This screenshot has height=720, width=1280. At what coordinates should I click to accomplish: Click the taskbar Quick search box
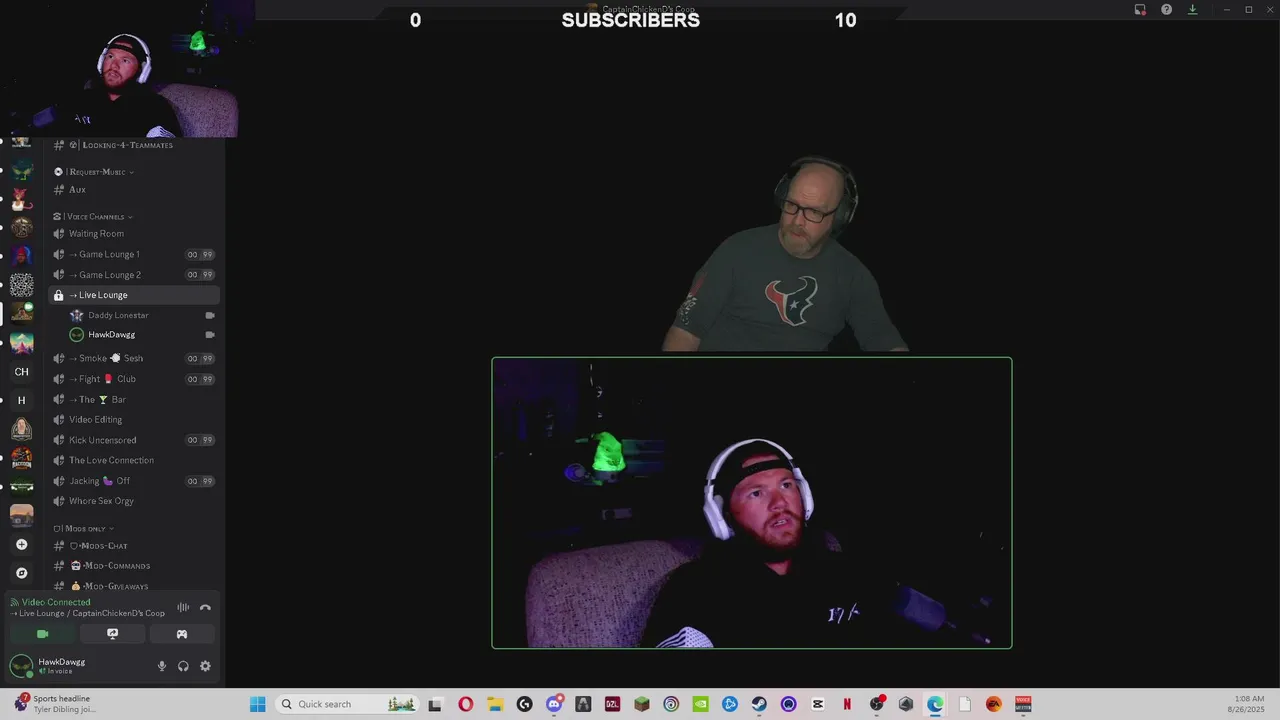click(x=346, y=704)
